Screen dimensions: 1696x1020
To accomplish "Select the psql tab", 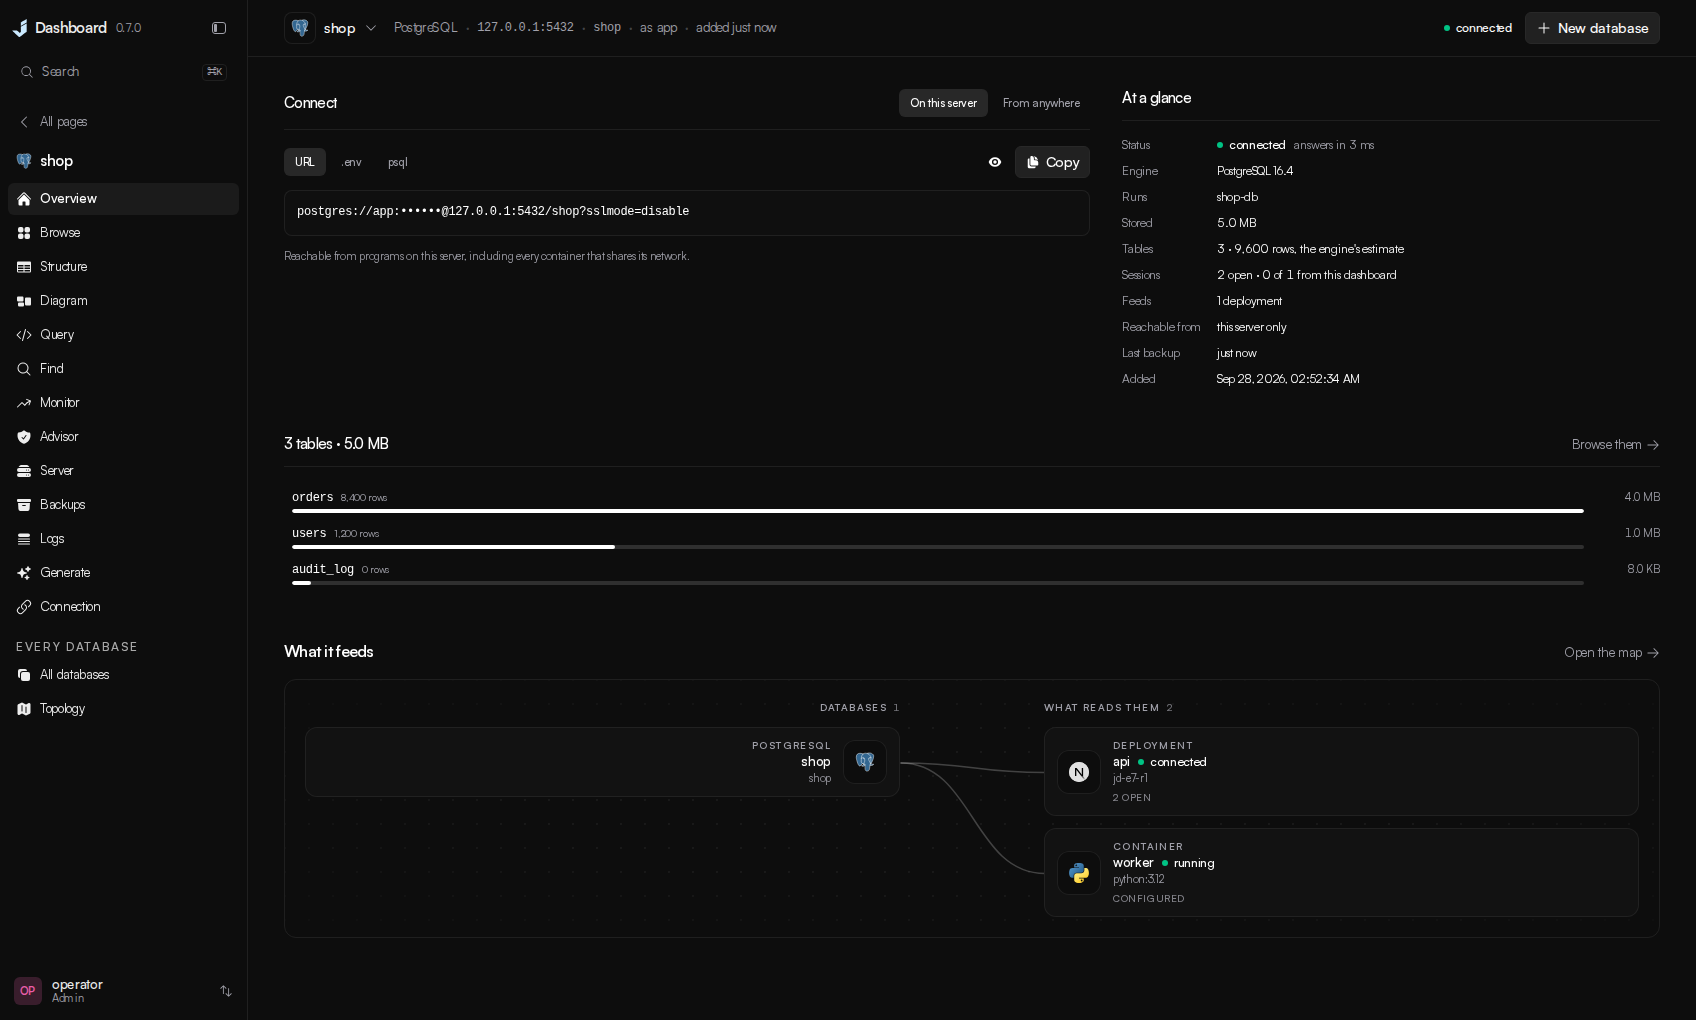I will pyautogui.click(x=398, y=162).
